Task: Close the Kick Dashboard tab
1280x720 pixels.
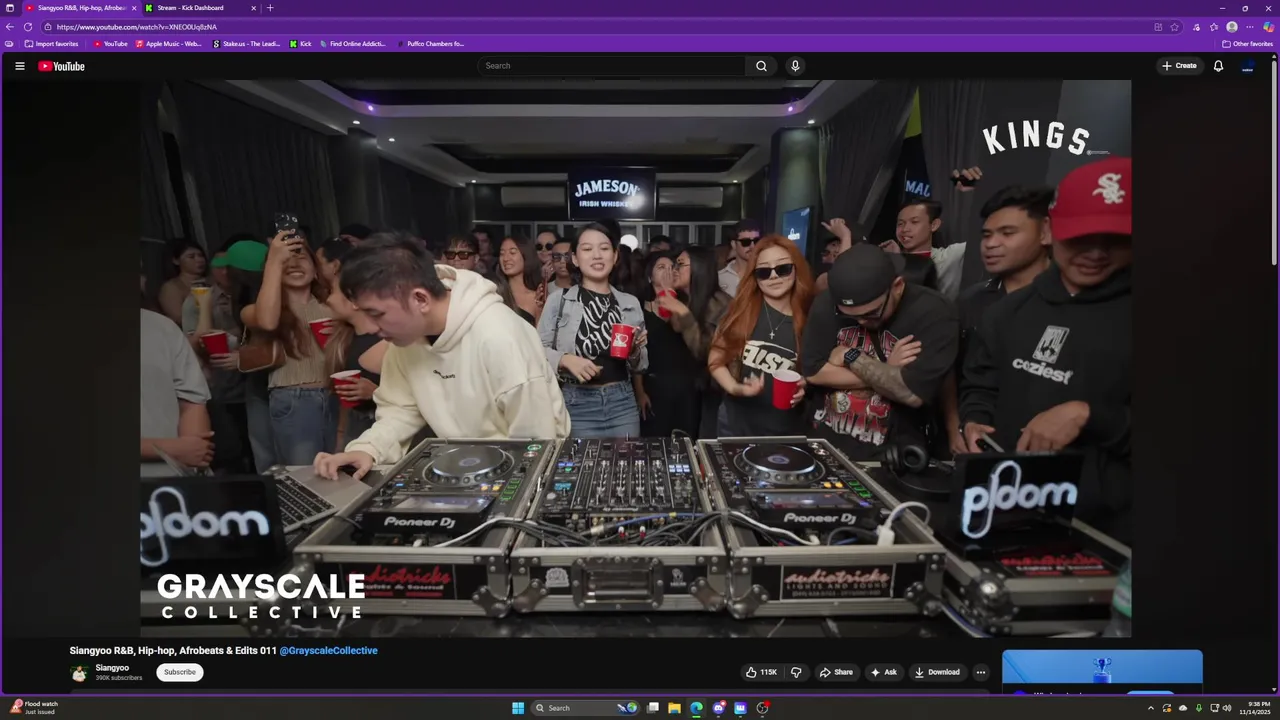Action: (x=253, y=8)
